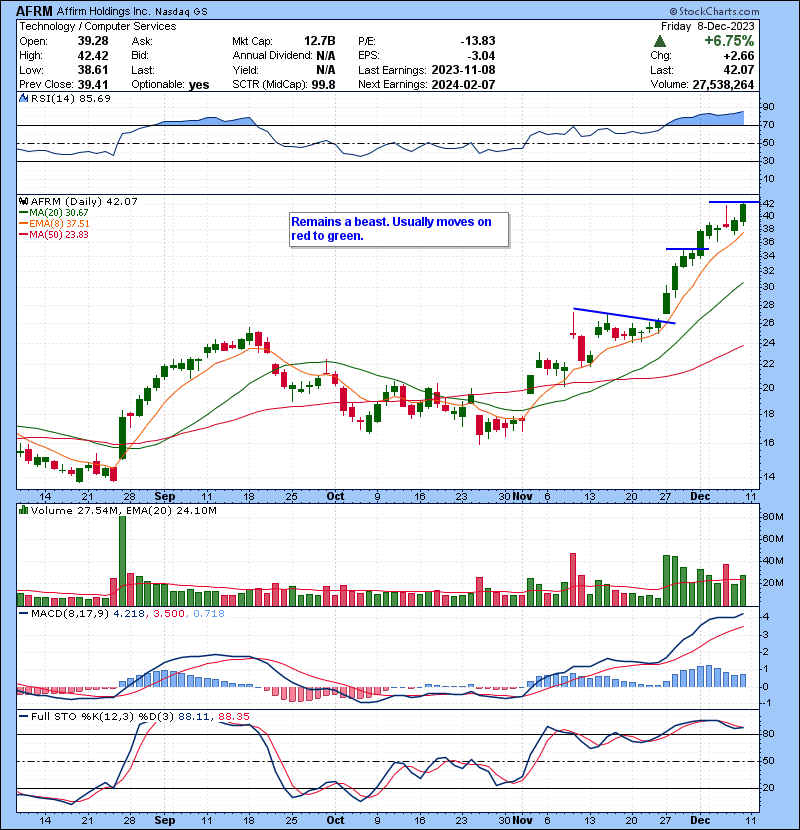The width and height of the screenshot is (800, 830).
Task: Click the Friday 8-Dec-2023 date label
Action: point(707,26)
